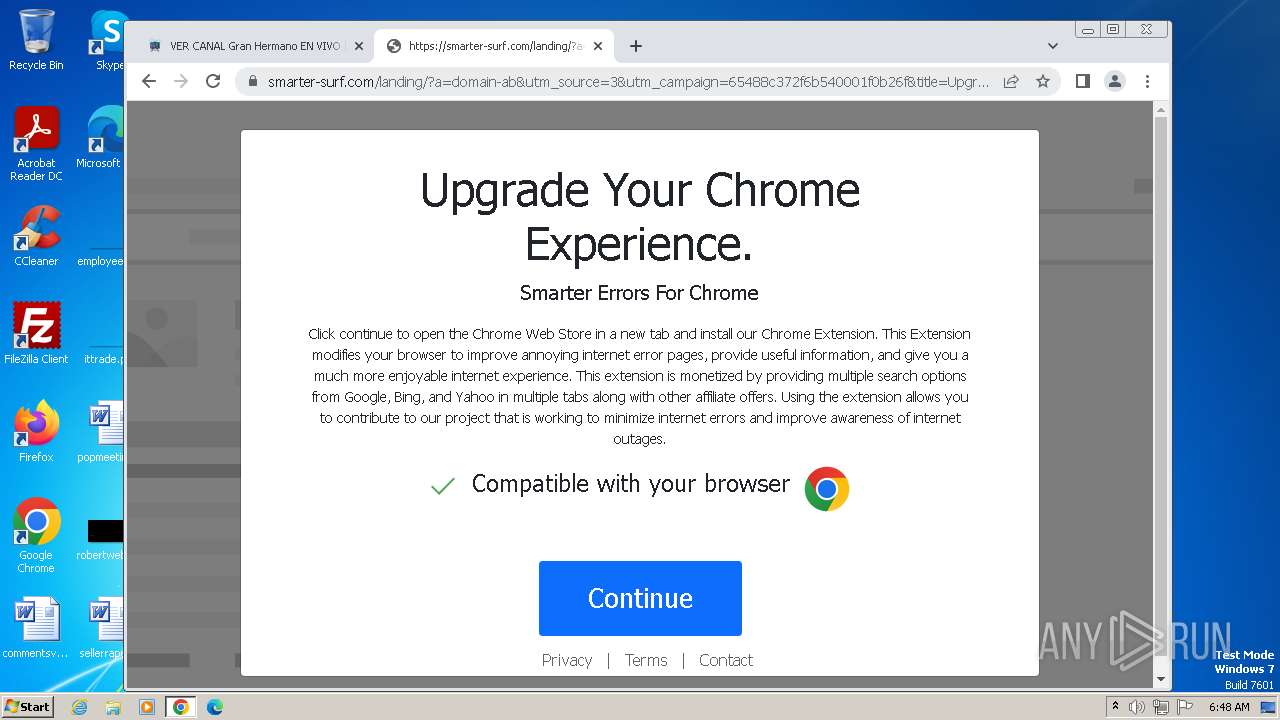
Task: Open the Contact link
Action: (x=726, y=660)
